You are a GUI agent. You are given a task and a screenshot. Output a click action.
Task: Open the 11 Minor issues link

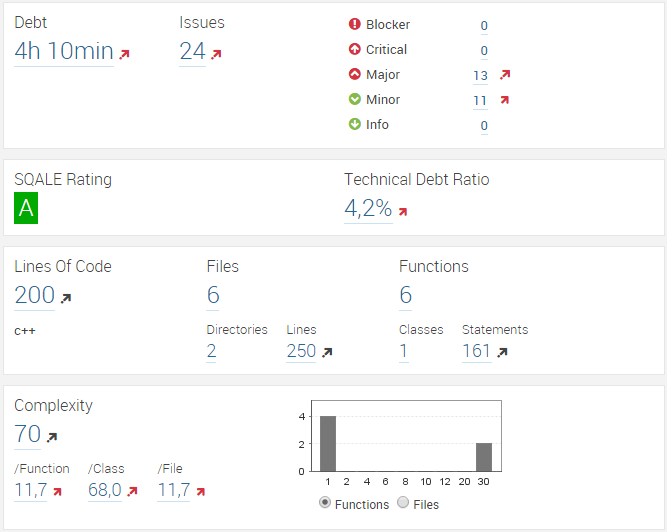click(x=480, y=101)
